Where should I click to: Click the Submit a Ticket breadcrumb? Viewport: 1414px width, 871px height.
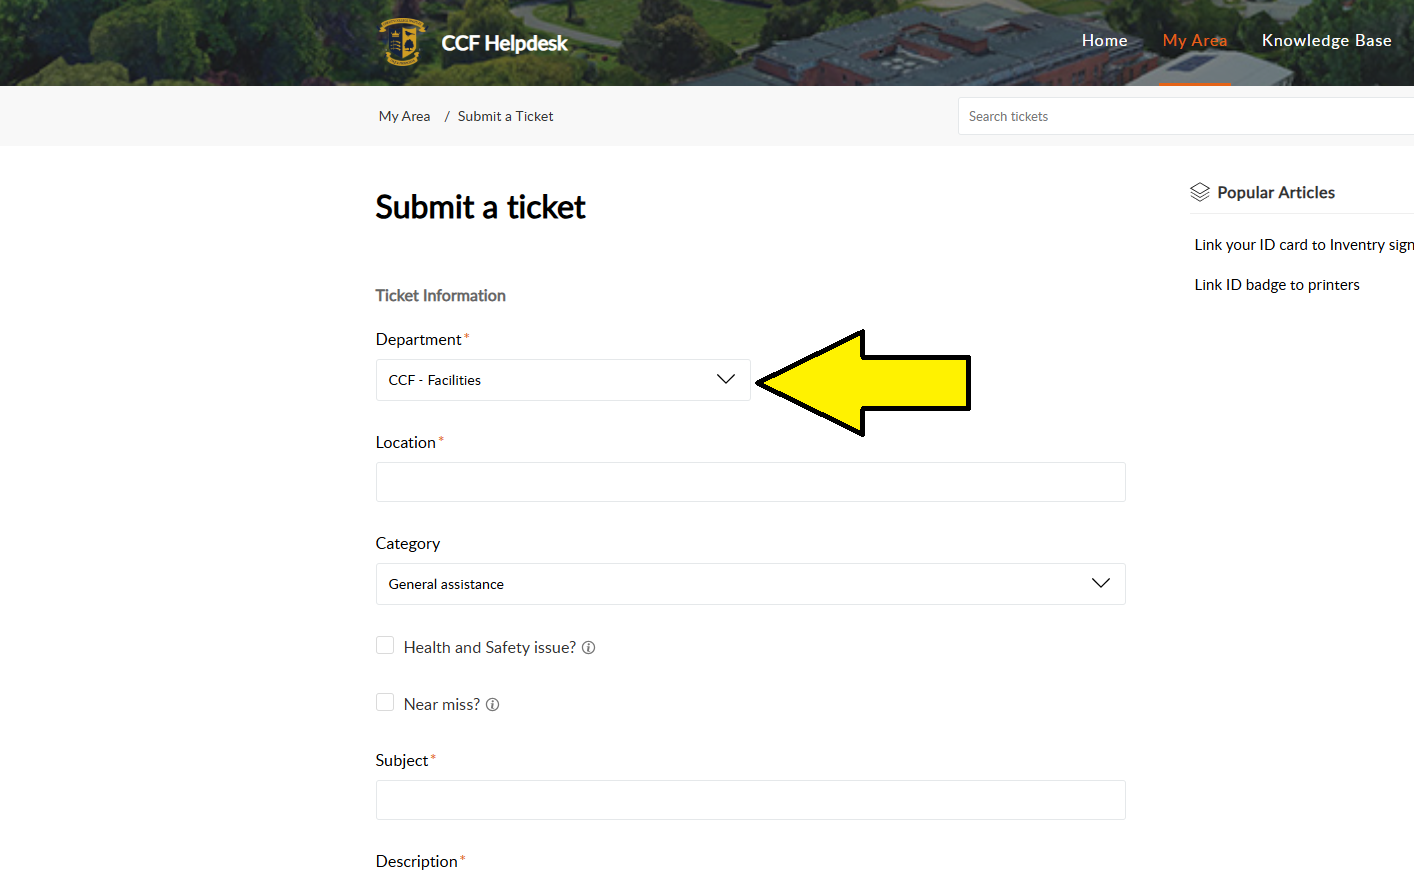[505, 116]
